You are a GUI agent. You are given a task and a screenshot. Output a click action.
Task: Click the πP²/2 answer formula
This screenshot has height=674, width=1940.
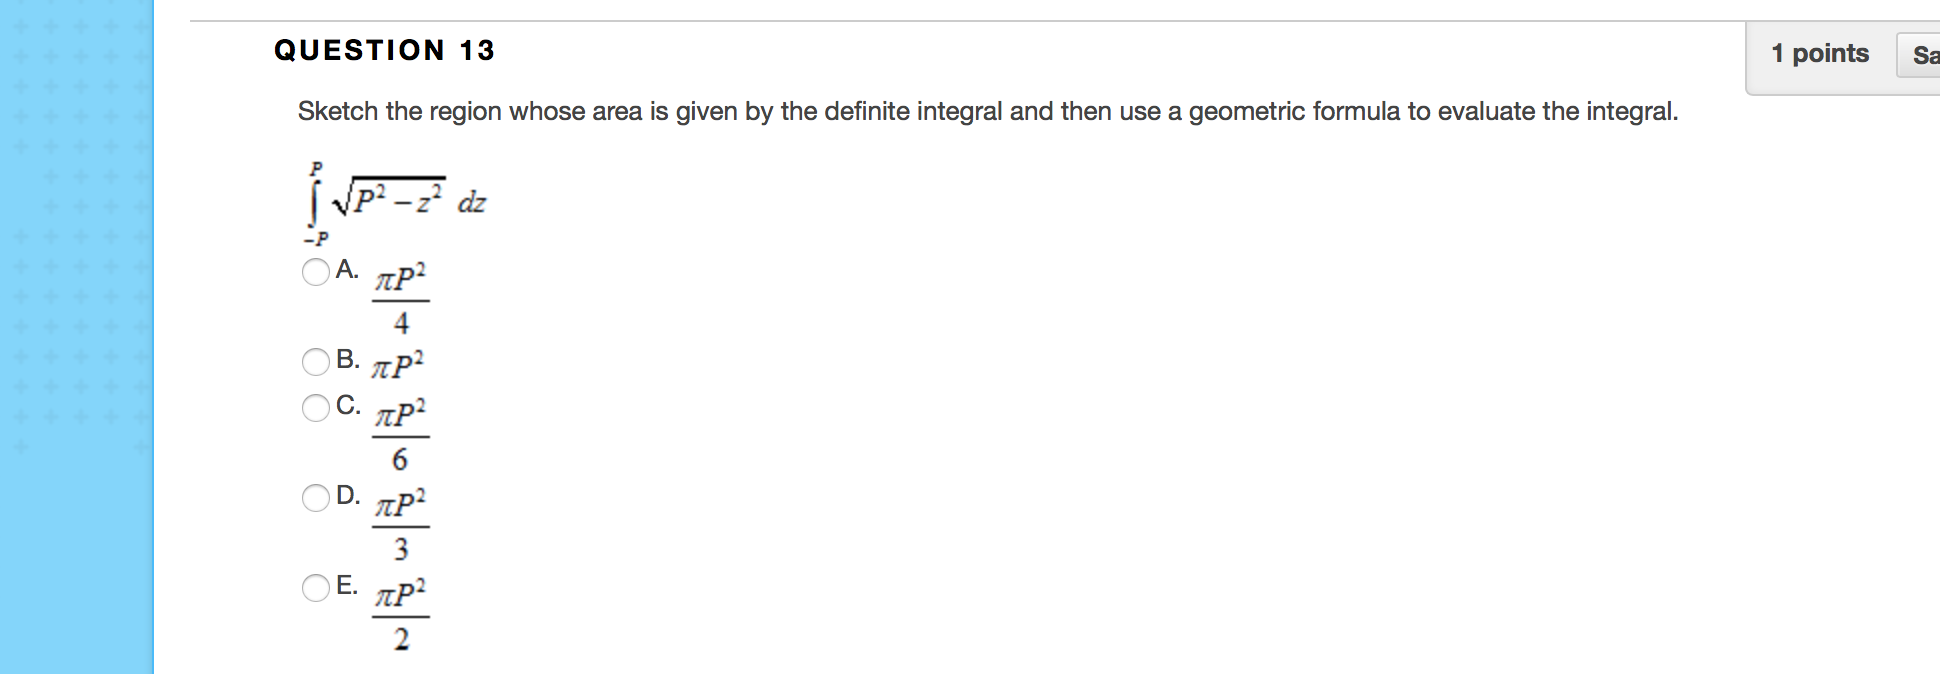tap(401, 614)
